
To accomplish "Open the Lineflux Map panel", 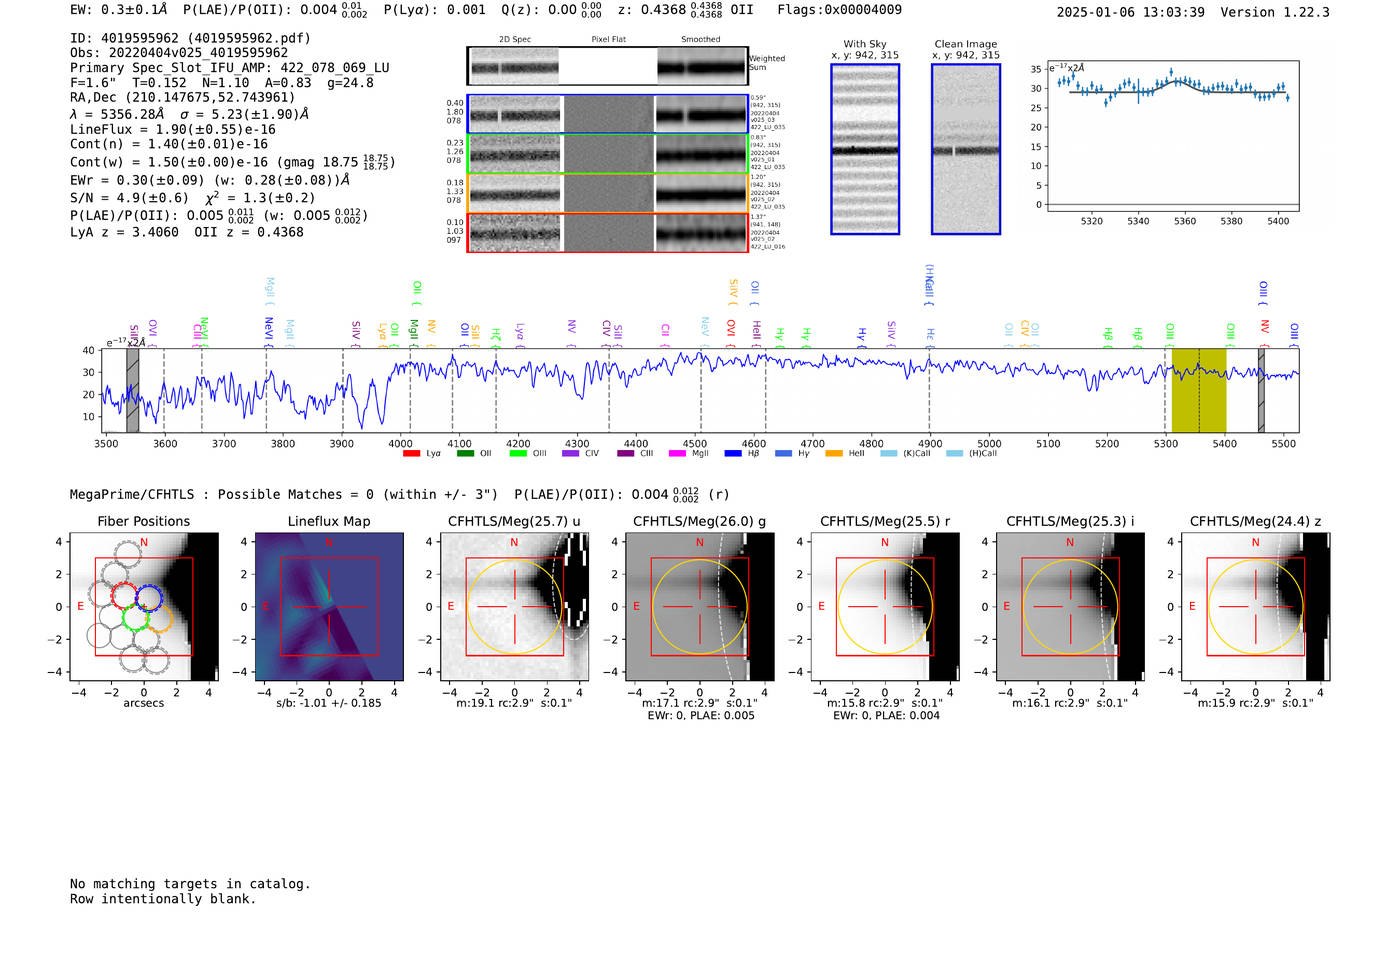I will (x=329, y=607).
